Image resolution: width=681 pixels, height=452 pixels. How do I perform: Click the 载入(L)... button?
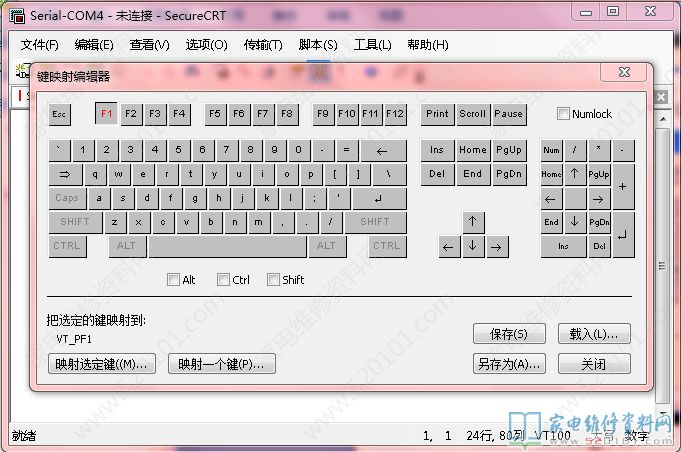coord(594,333)
